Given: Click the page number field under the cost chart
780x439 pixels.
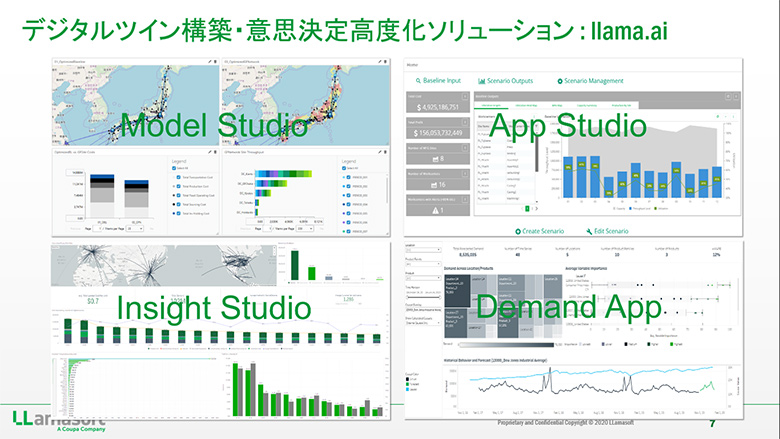Looking at the screenshot, I should click(99, 229).
